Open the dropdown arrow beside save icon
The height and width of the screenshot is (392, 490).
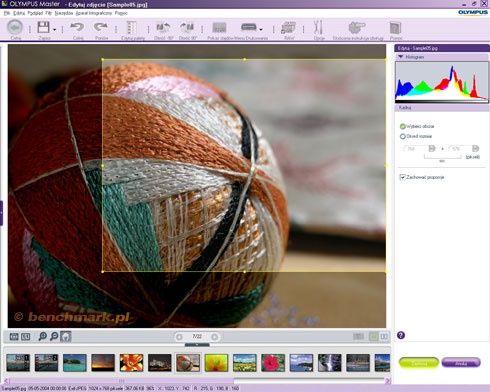[55, 30]
